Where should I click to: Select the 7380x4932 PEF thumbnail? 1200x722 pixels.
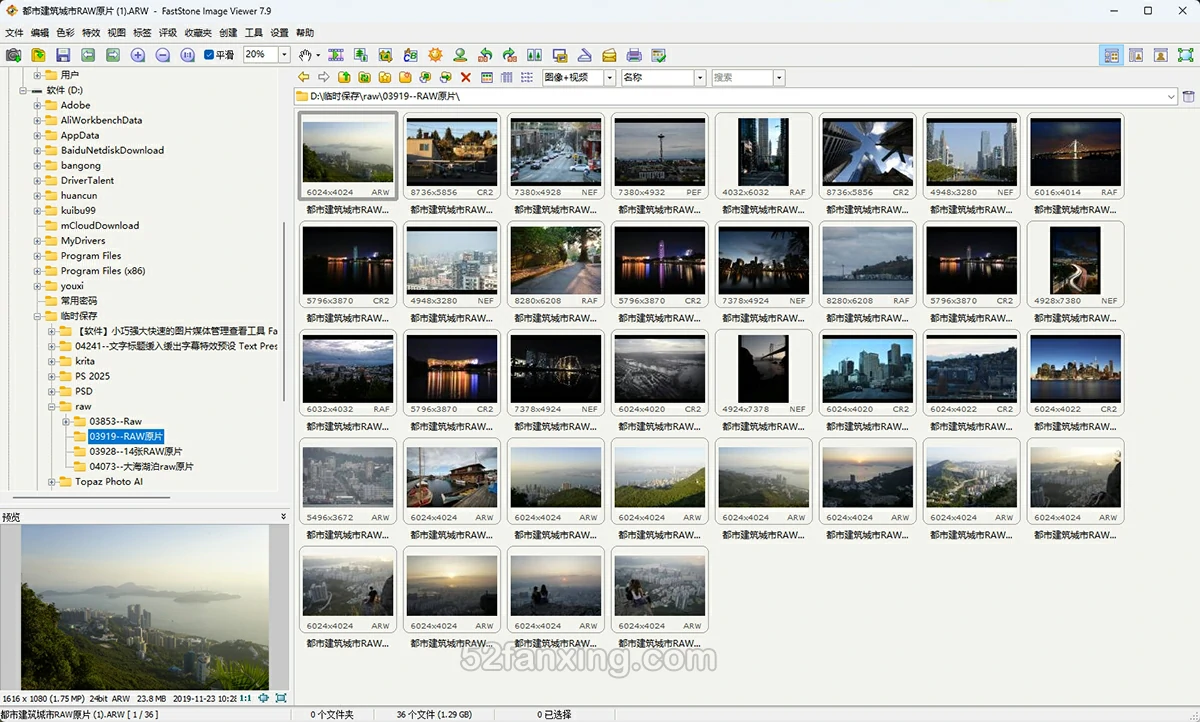point(659,157)
